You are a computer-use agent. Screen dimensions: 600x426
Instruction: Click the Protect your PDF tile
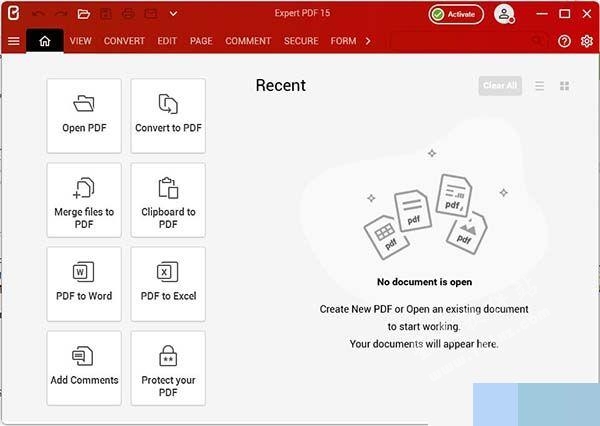[x=168, y=368]
